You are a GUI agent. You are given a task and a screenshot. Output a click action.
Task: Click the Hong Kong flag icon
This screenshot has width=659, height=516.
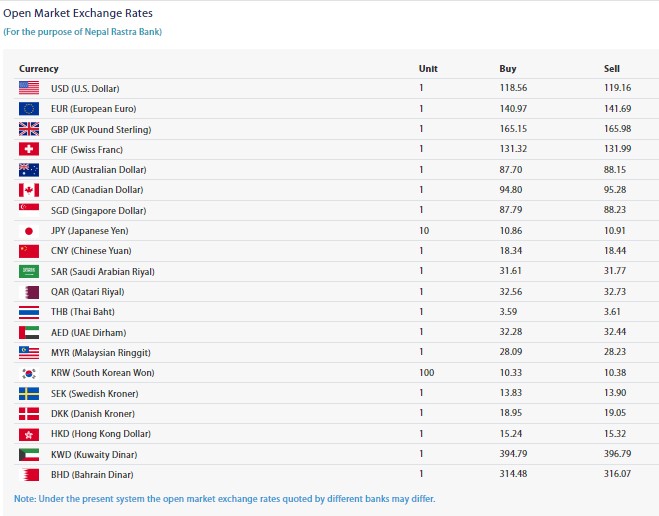[29, 434]
